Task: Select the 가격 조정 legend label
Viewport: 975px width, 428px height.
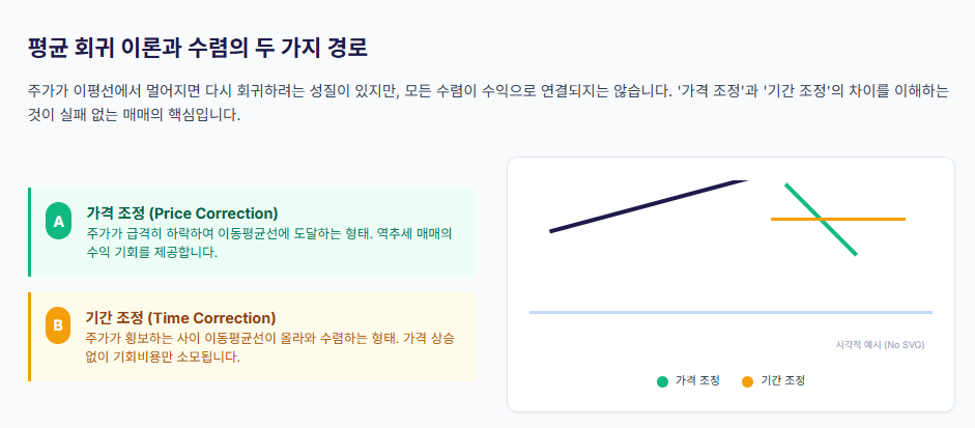Action: [697, 381]
